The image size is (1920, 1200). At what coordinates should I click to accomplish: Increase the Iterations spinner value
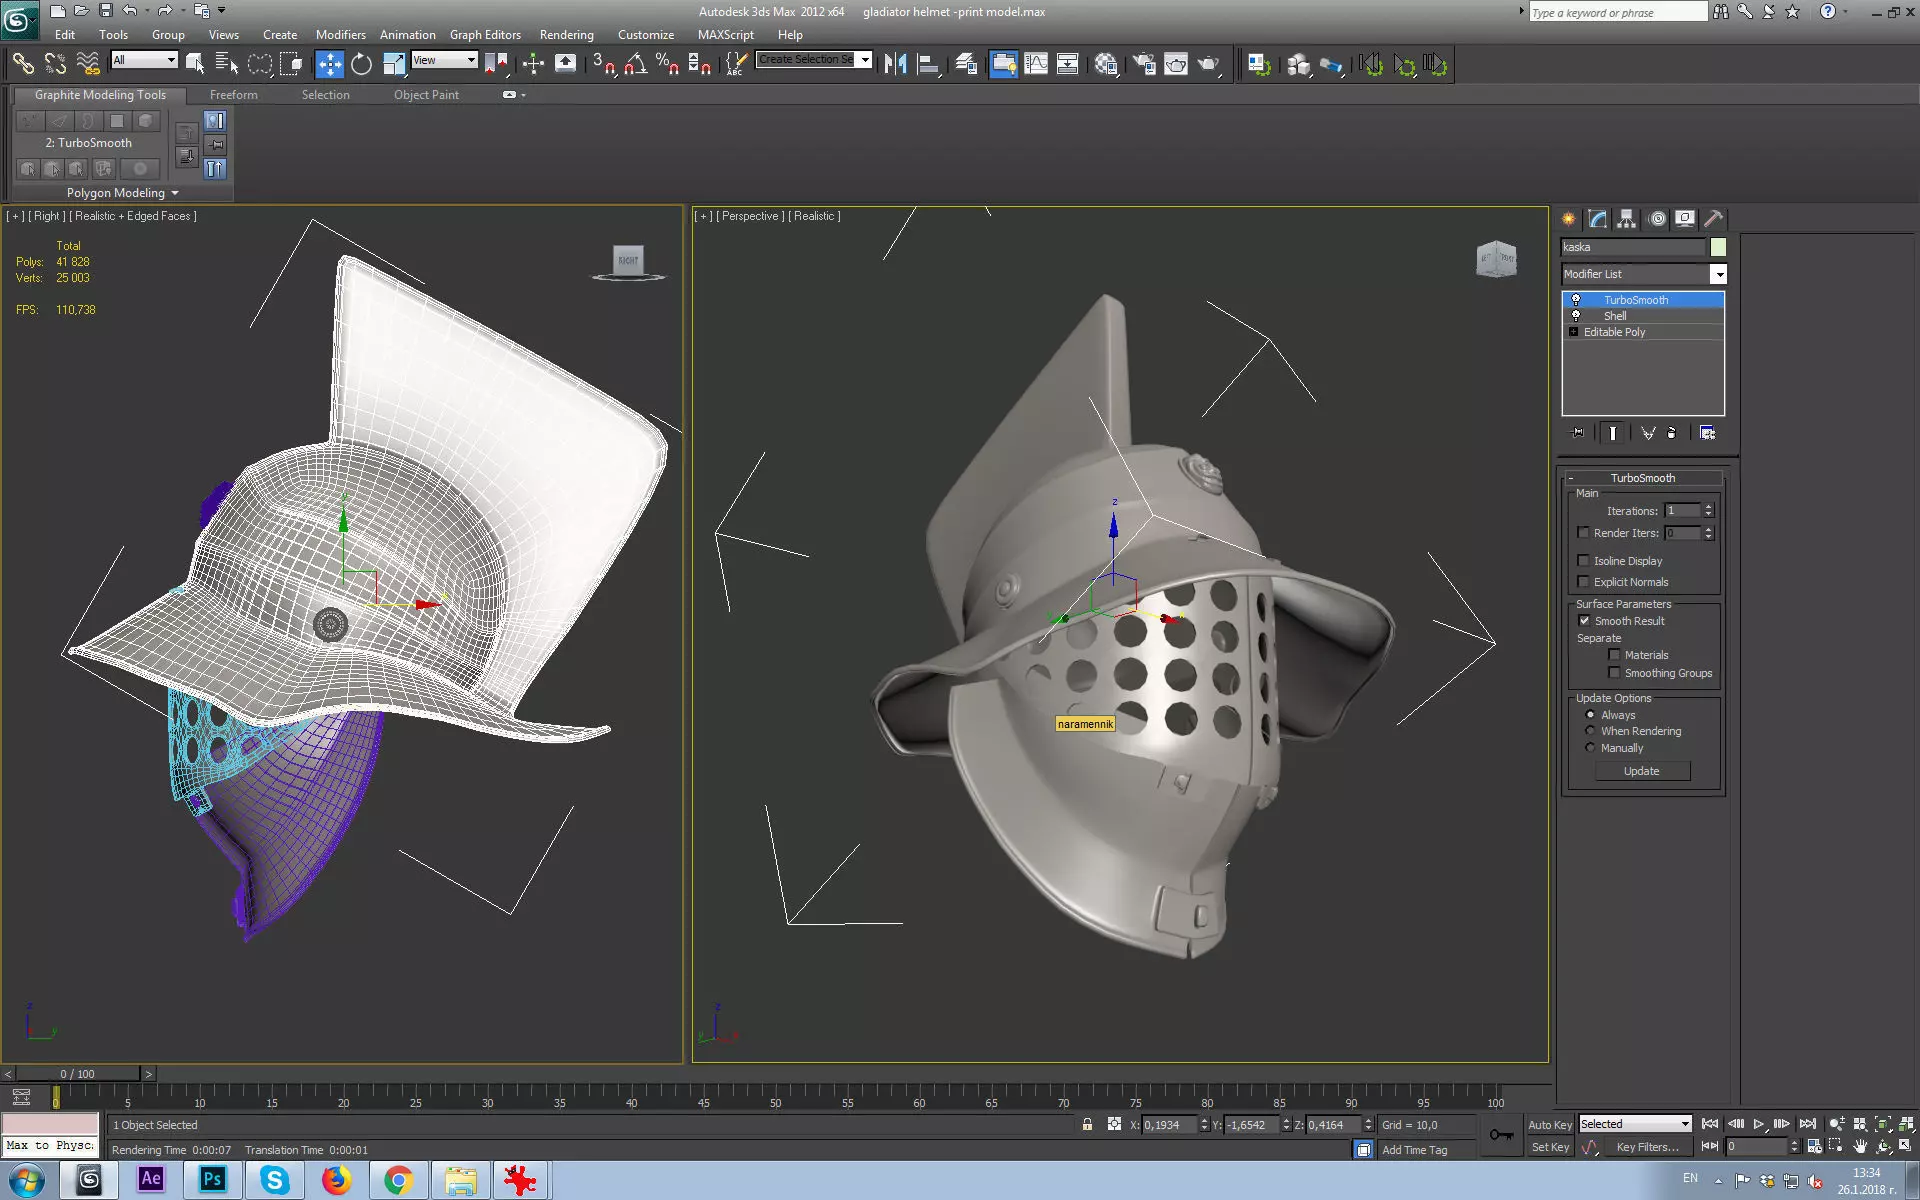(x=1708, y=507)
